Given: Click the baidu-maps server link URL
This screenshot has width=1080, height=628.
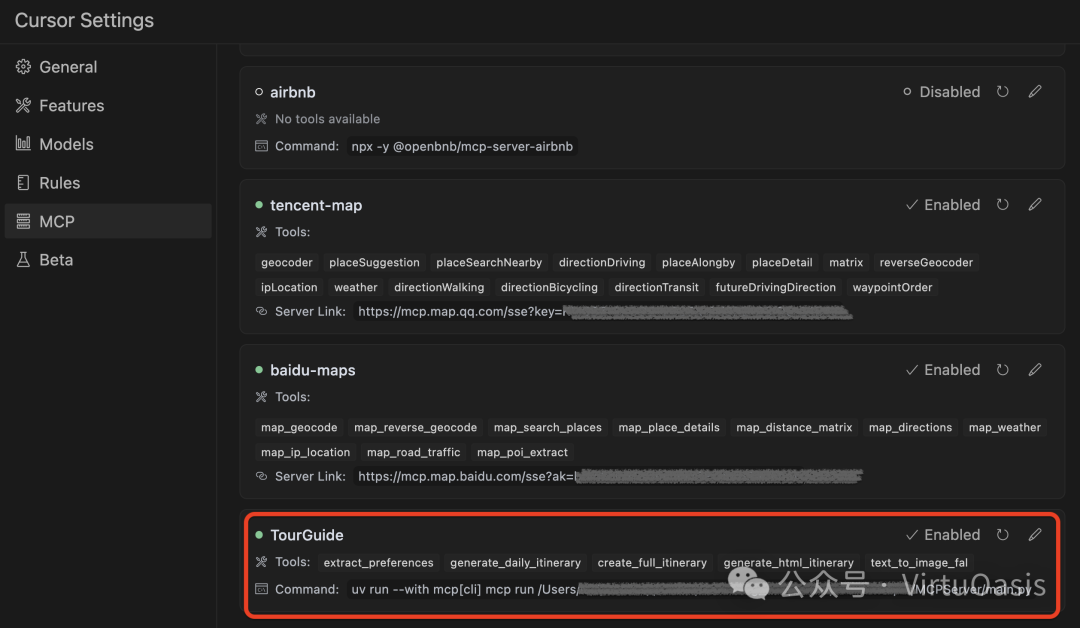Looking at the screenshot, I should pyautogui.click(x=609, y=477).
